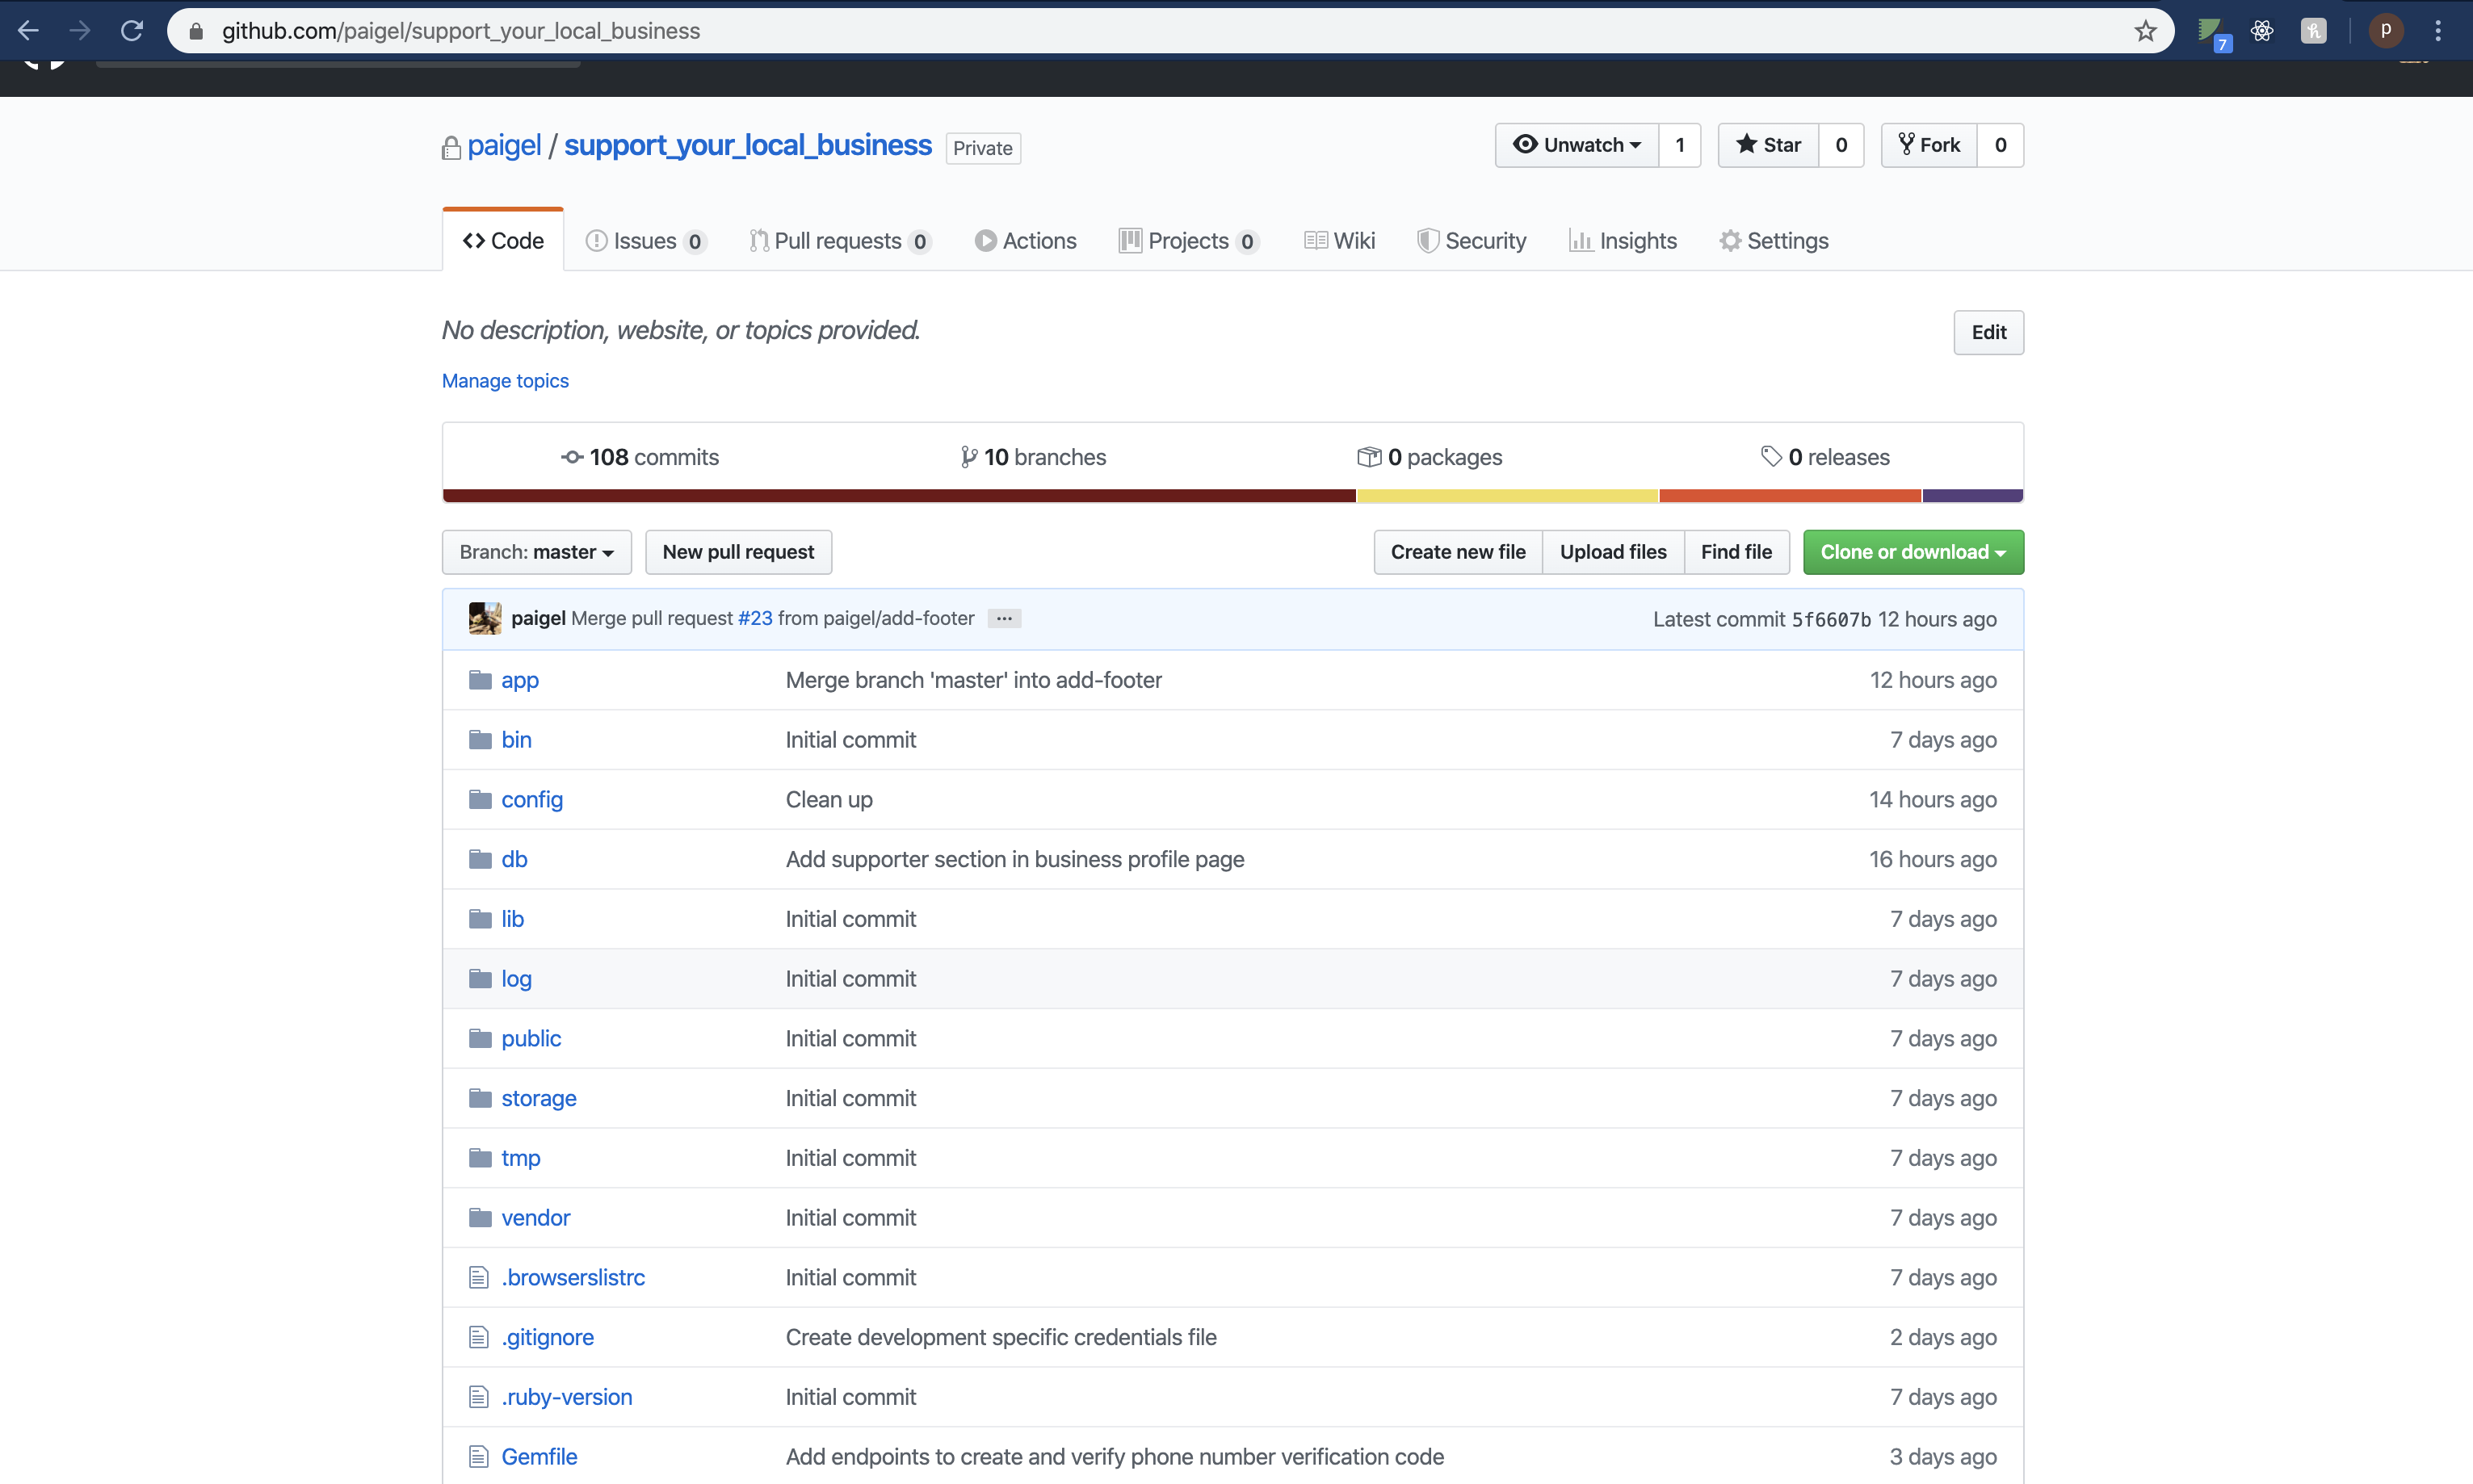This screenshot has height=1484, width=2473.
Task: Open Chrome profile avatar P
Action: (2386, 31)
